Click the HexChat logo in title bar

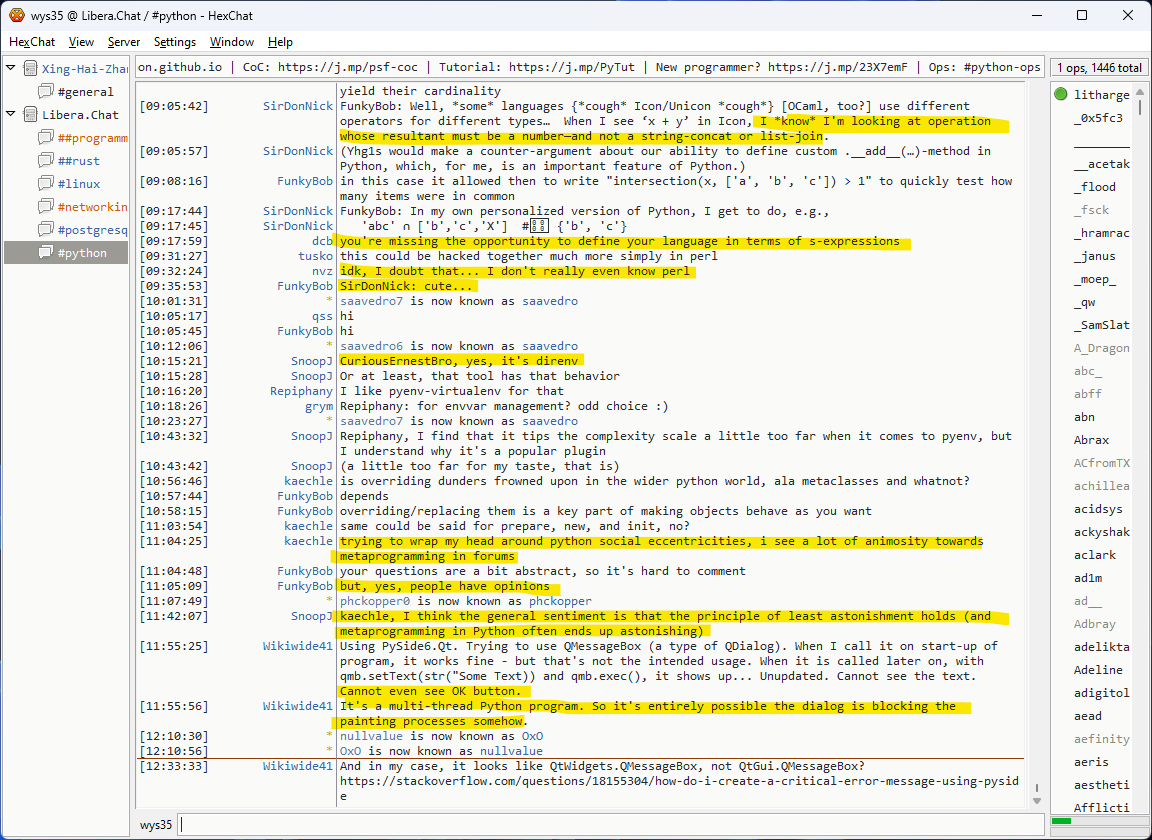pyautogui.click(x=16, y=15)
